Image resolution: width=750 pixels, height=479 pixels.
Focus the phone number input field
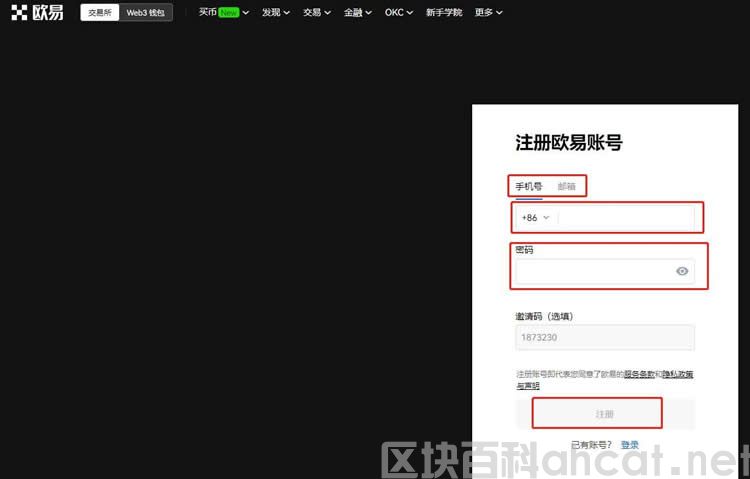click(626, 218)
